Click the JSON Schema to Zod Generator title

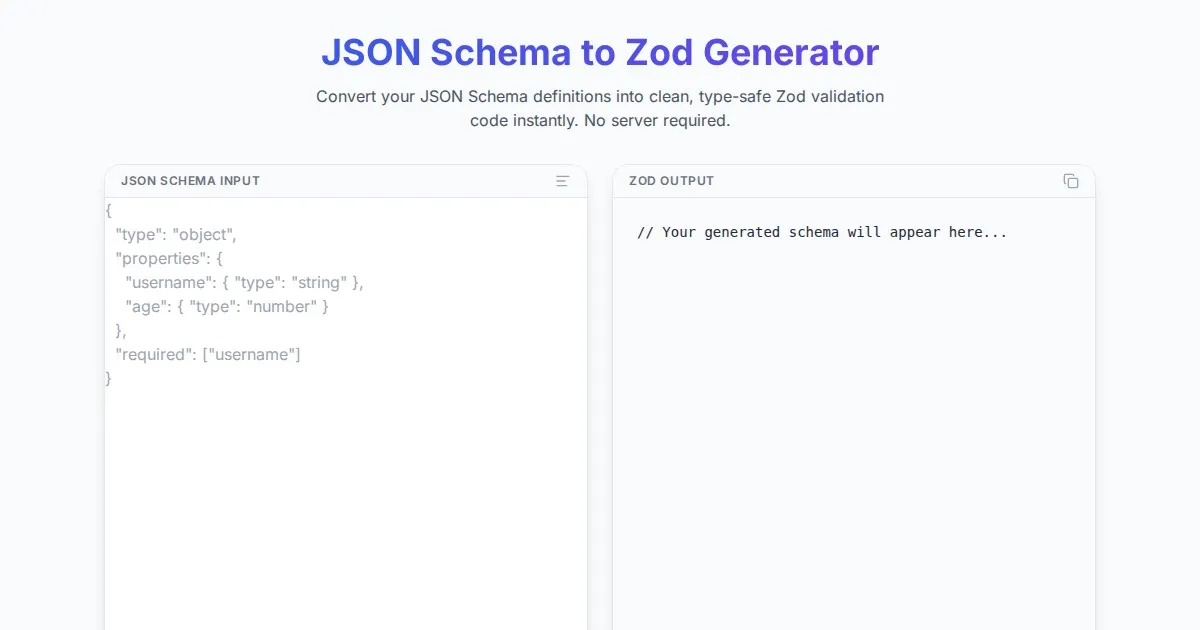[x=600, y=52]
